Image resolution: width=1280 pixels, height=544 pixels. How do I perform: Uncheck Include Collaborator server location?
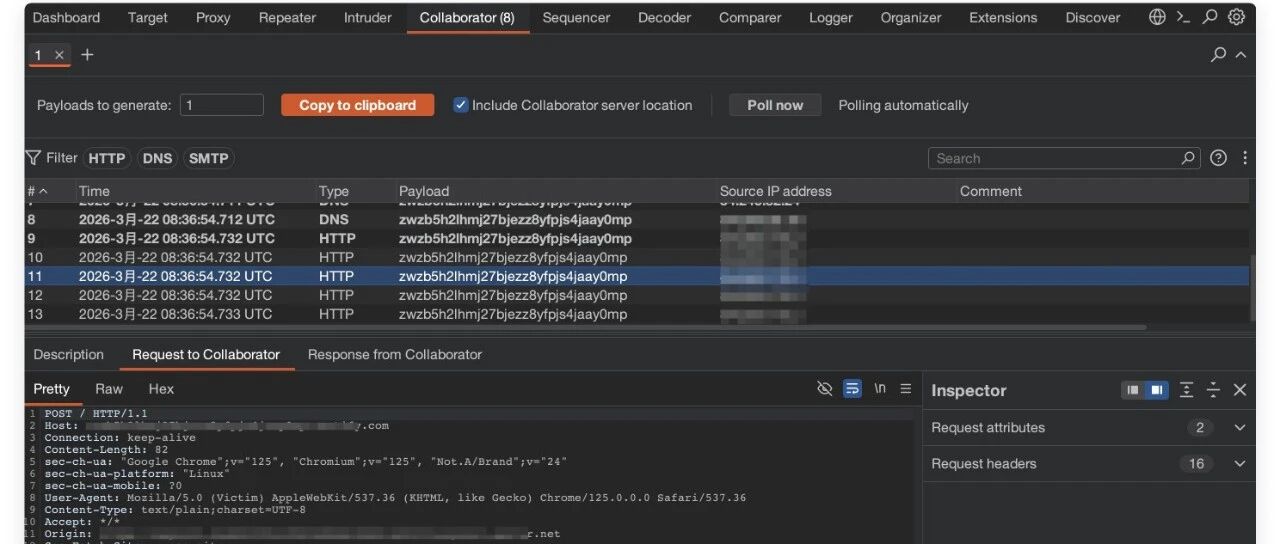pyautogui.click(x=461, y=105)
